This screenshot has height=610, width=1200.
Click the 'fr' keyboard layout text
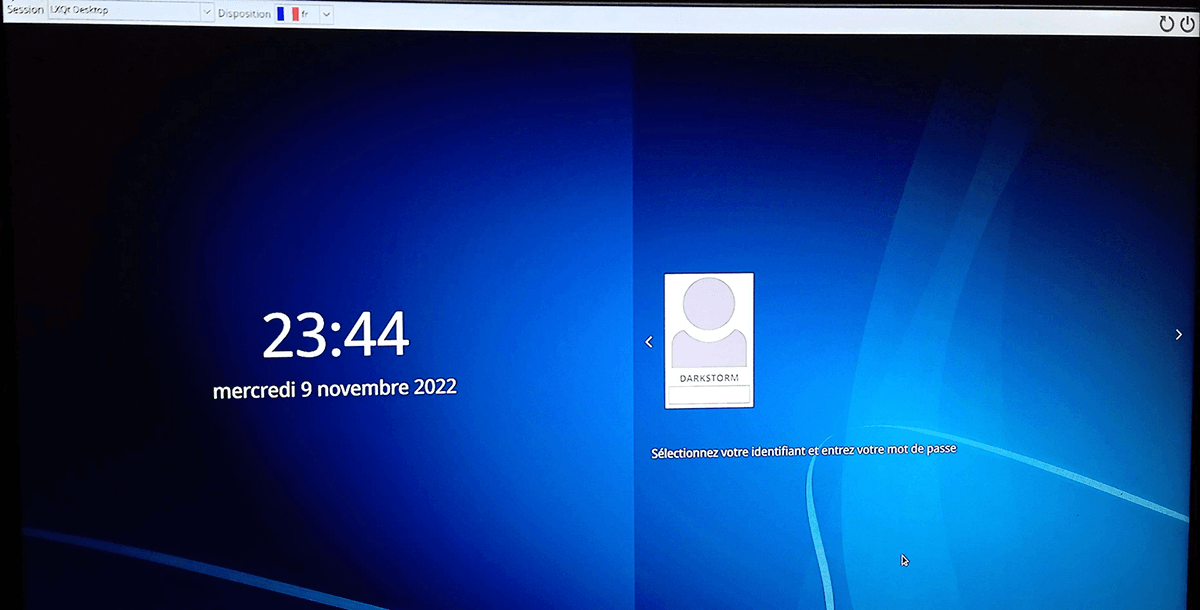[x=305, y=14]
